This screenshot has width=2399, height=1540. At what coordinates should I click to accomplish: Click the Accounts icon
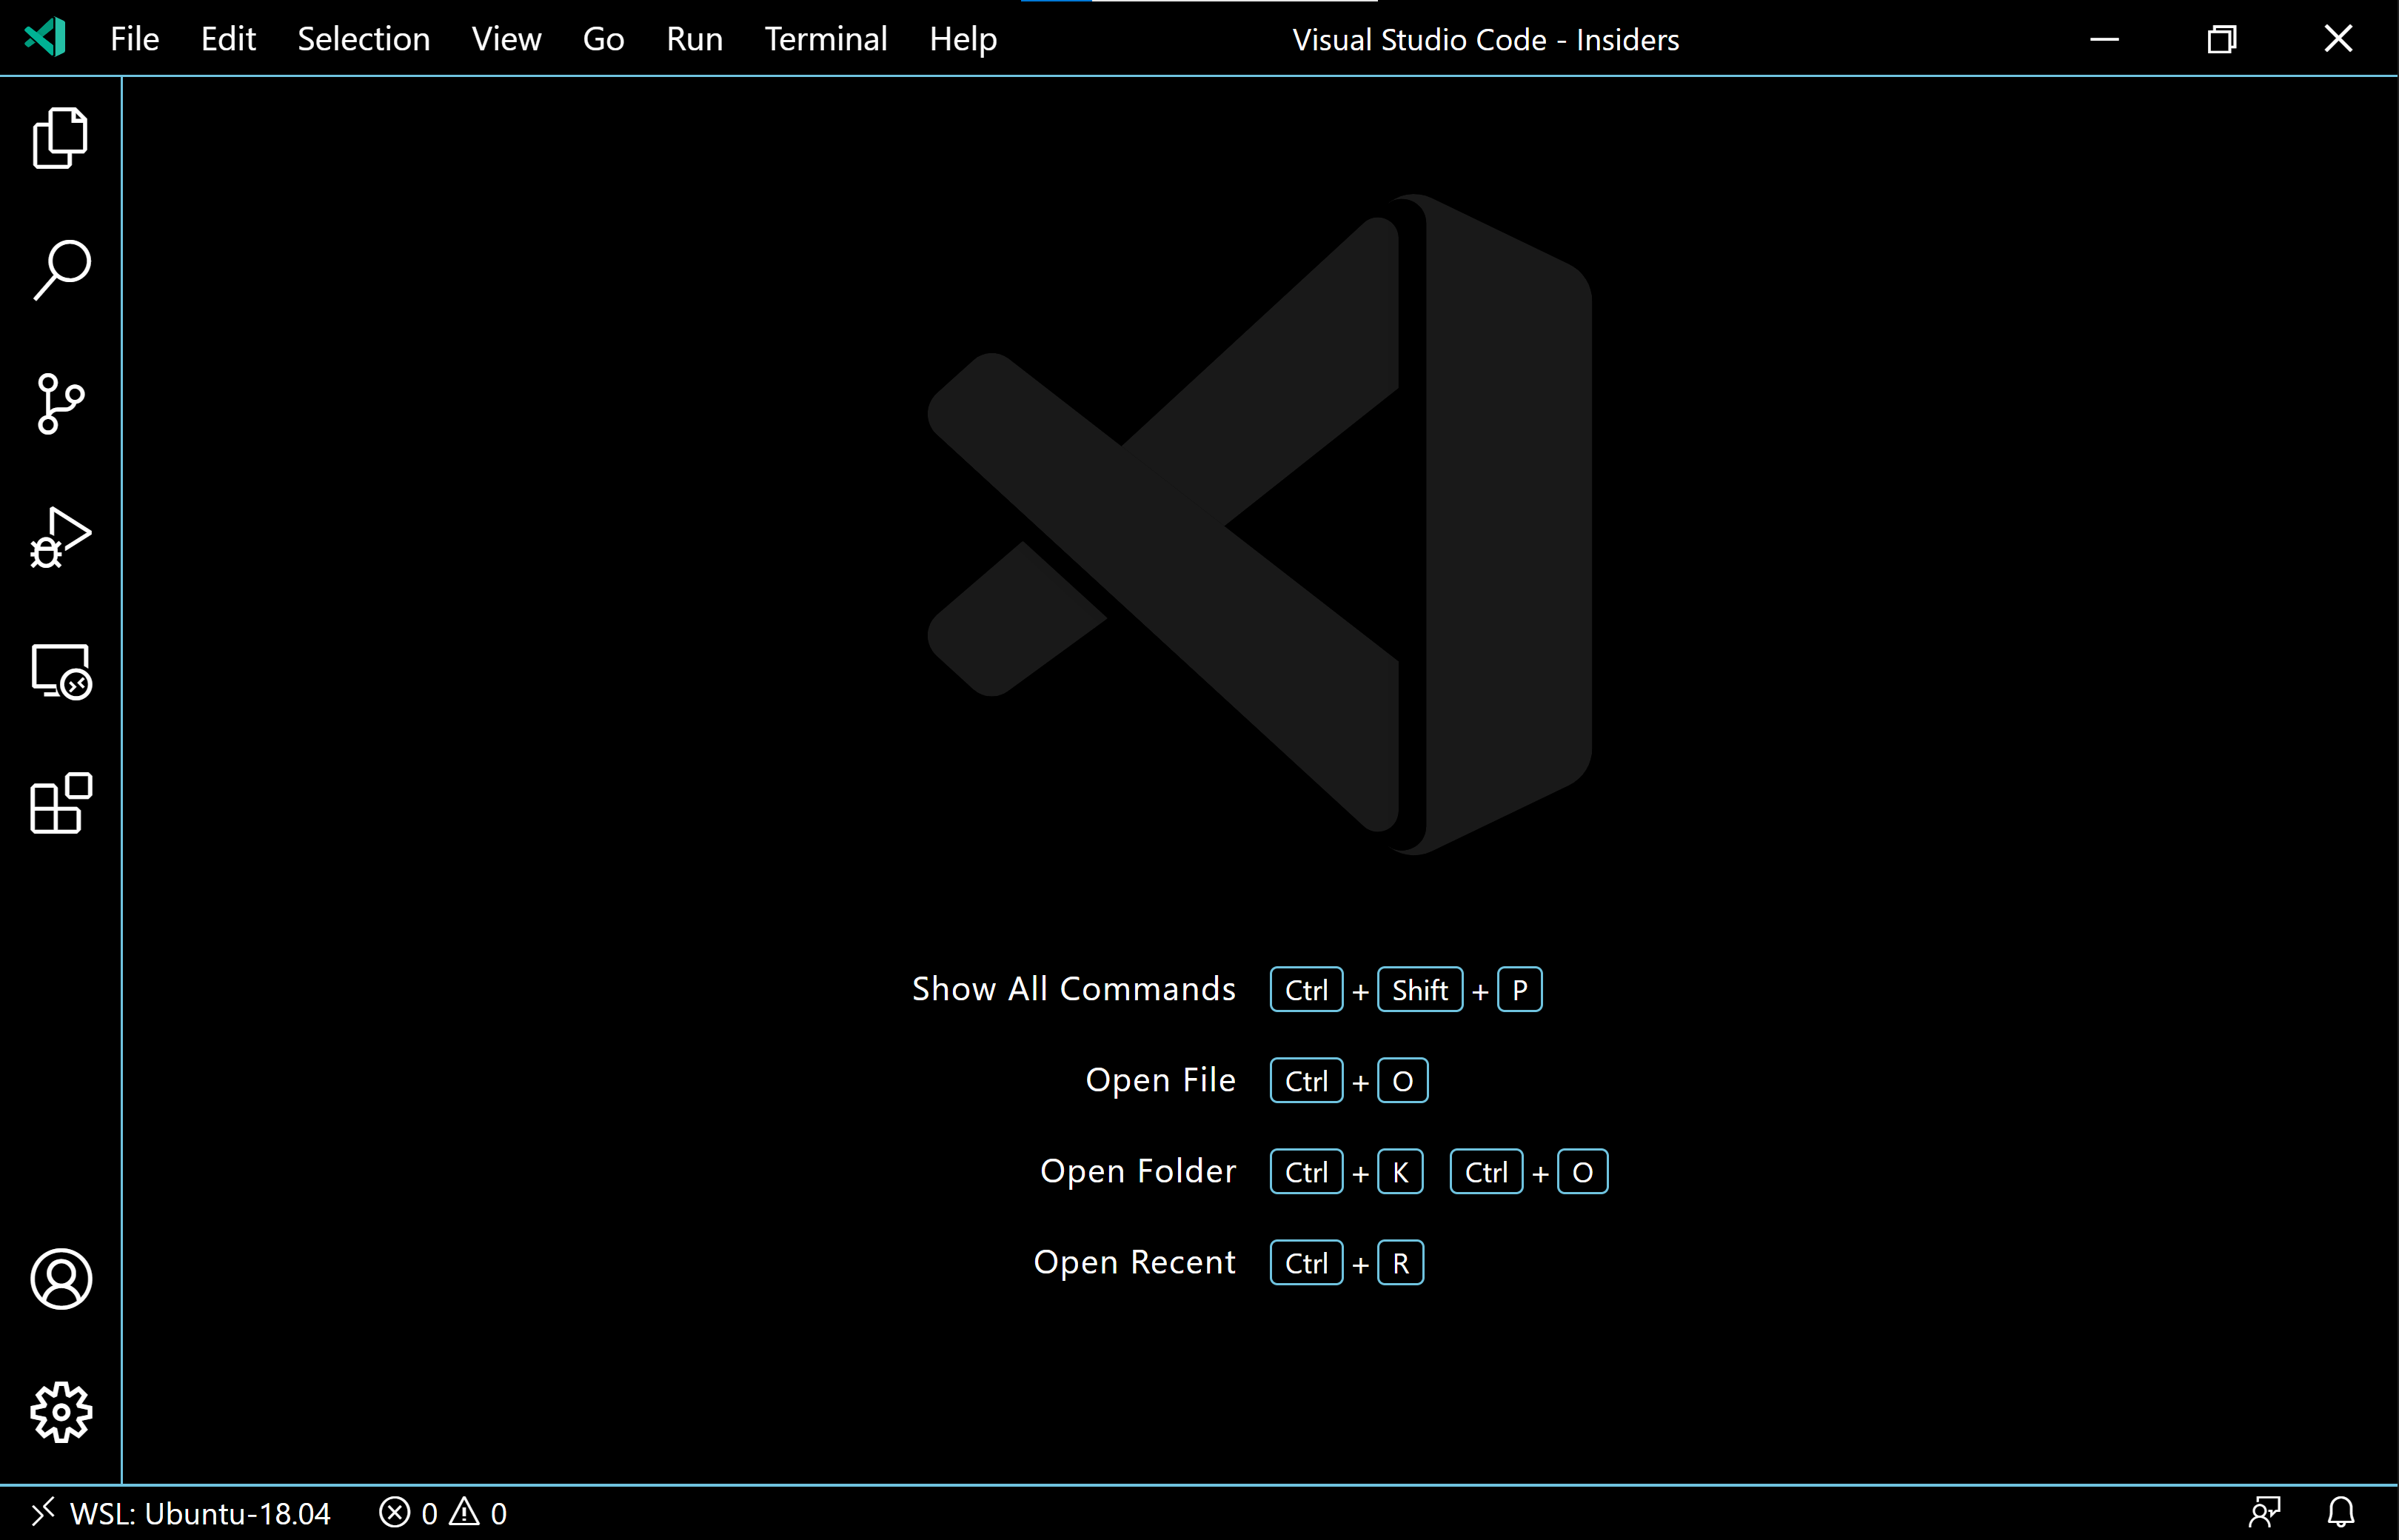(x=60, y=1279)
